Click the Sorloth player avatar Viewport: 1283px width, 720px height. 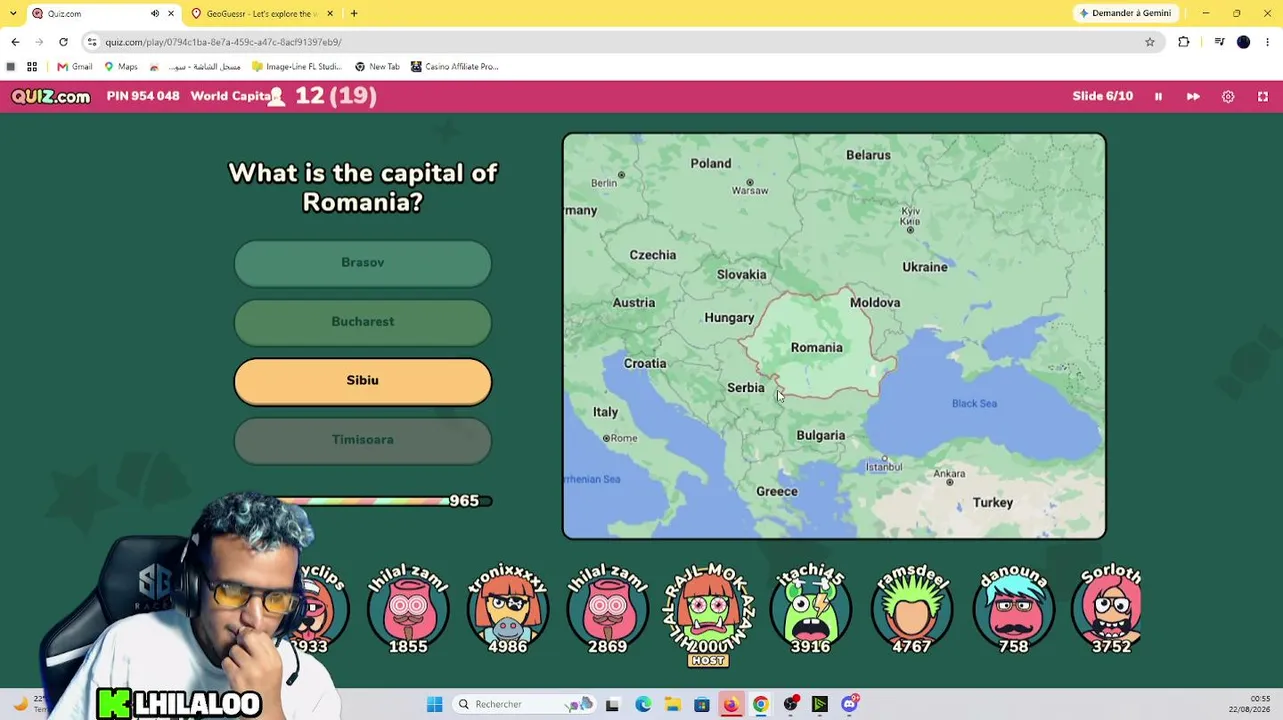pyautogui.click(x=1111, y=610)
